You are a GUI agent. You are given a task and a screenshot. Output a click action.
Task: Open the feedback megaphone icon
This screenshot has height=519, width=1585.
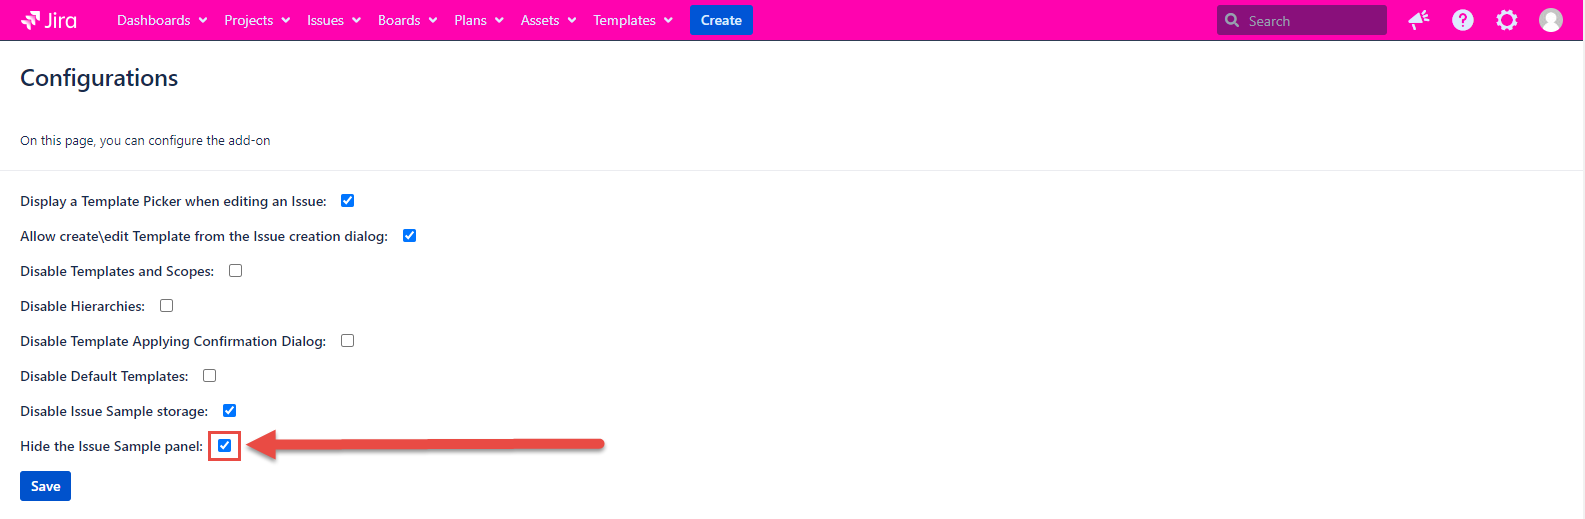point(1418,20)
